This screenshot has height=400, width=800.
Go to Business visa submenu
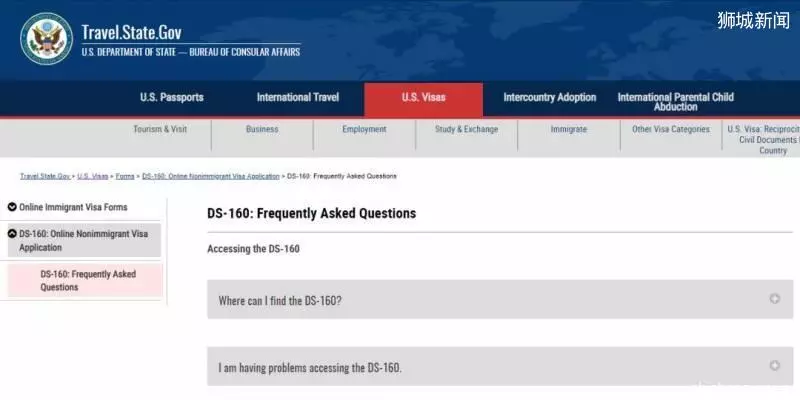click(262, 130)
